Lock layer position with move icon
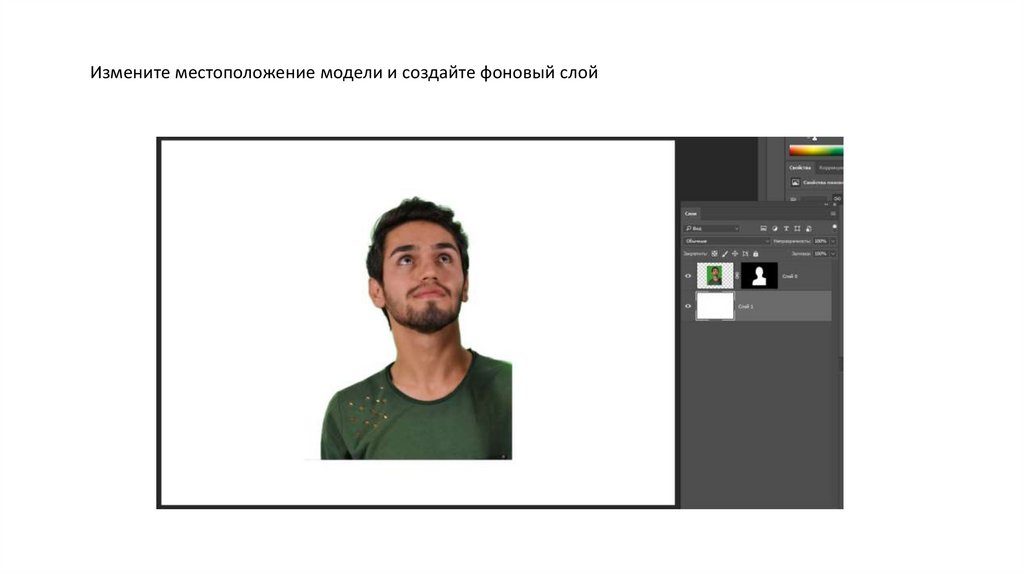Screen dimensions: 1024x574 pos(735,253)
